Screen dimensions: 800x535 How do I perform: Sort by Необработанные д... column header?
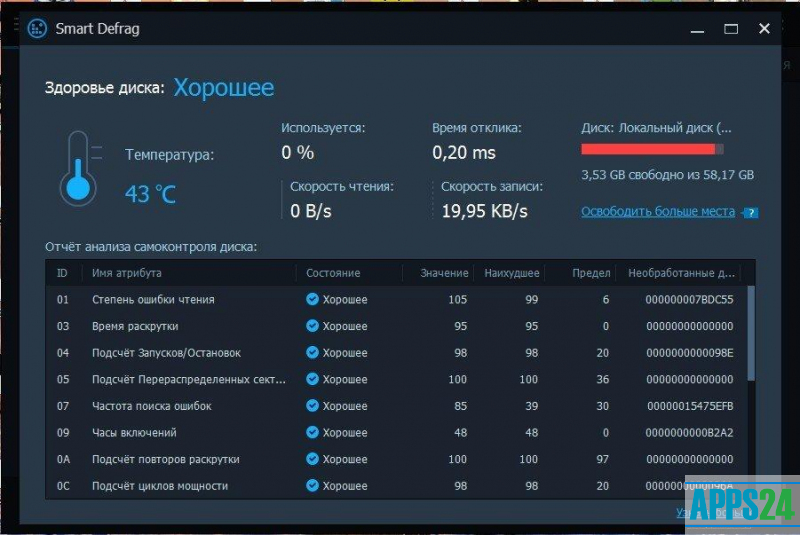click(681, 273)
